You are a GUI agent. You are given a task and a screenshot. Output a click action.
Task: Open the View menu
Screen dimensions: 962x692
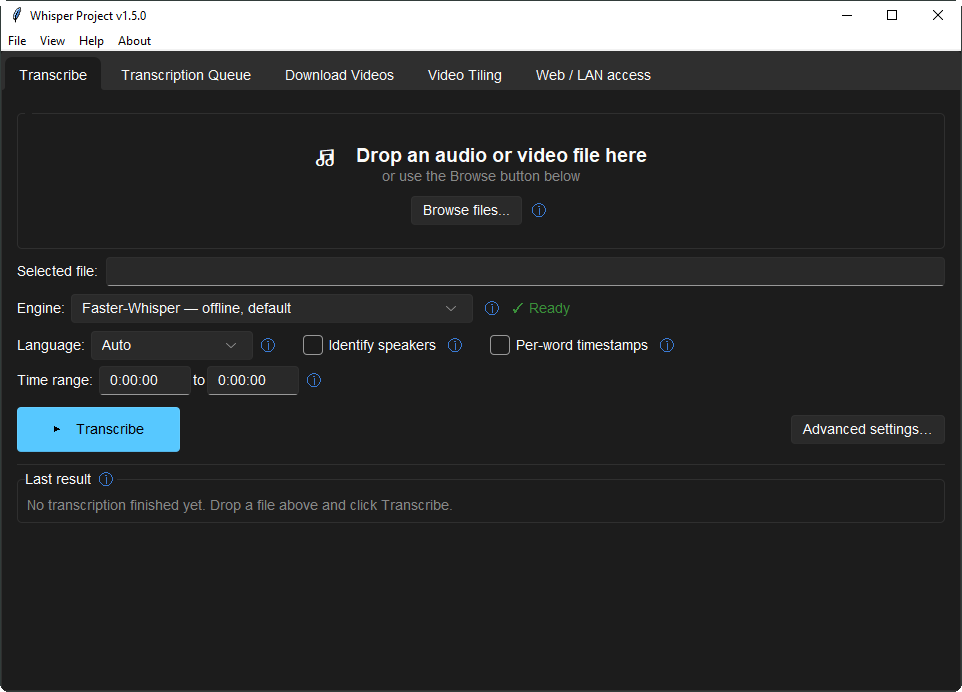(52, 40)
